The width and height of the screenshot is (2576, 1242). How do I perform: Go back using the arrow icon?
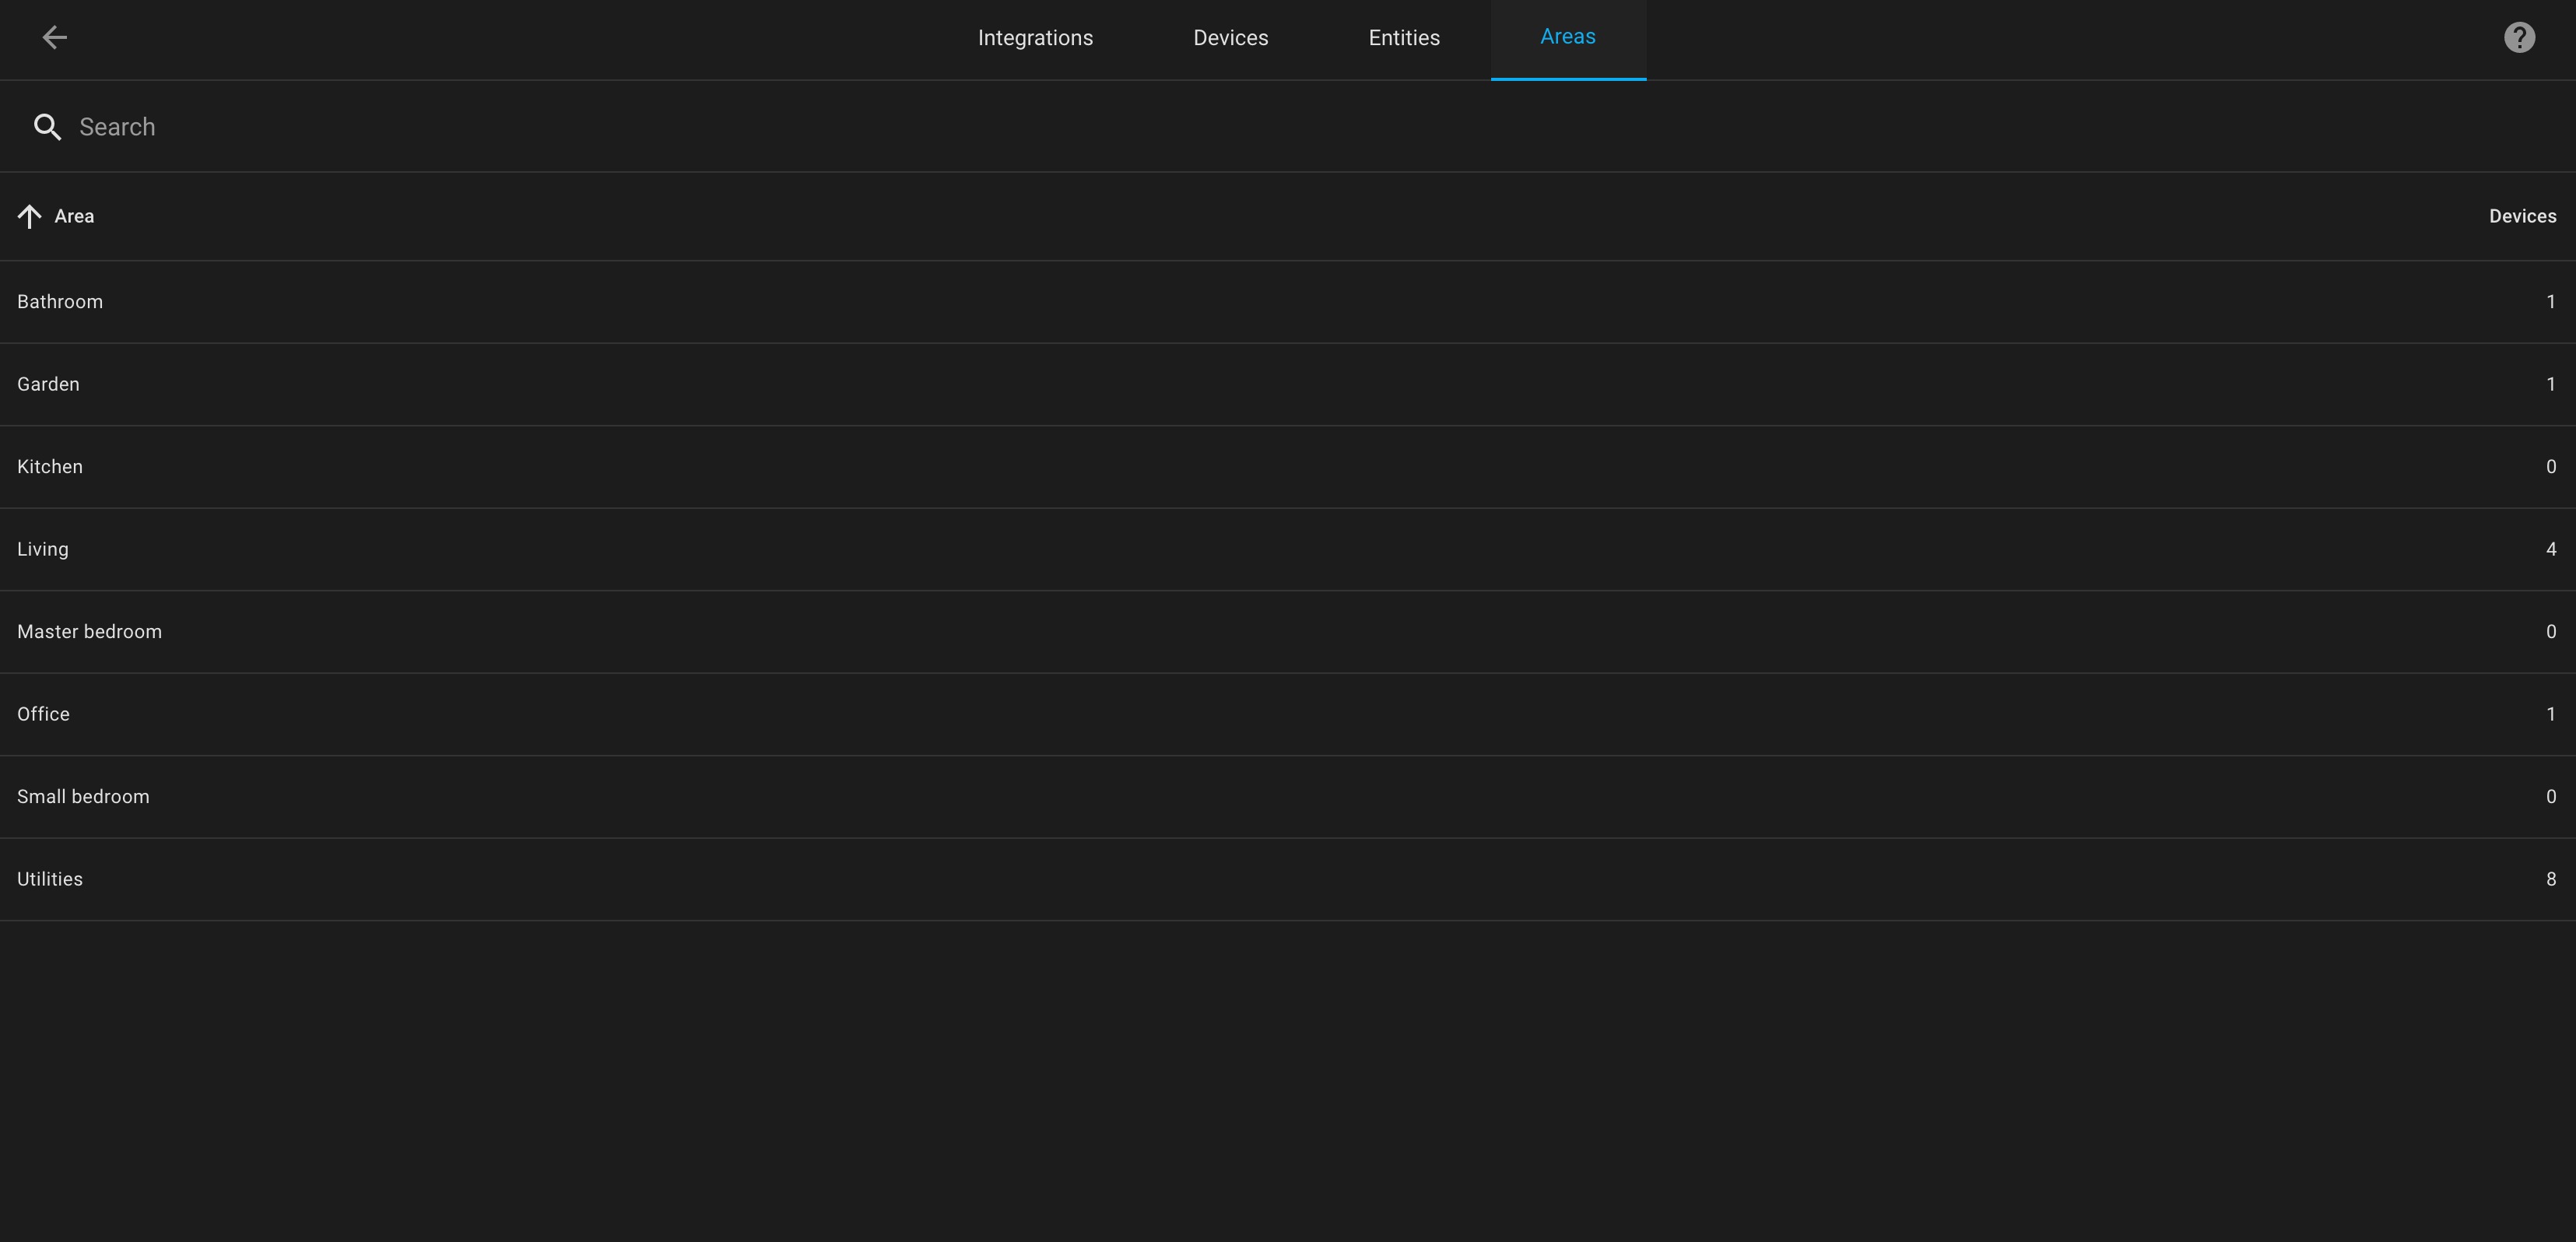click(54, 38)
